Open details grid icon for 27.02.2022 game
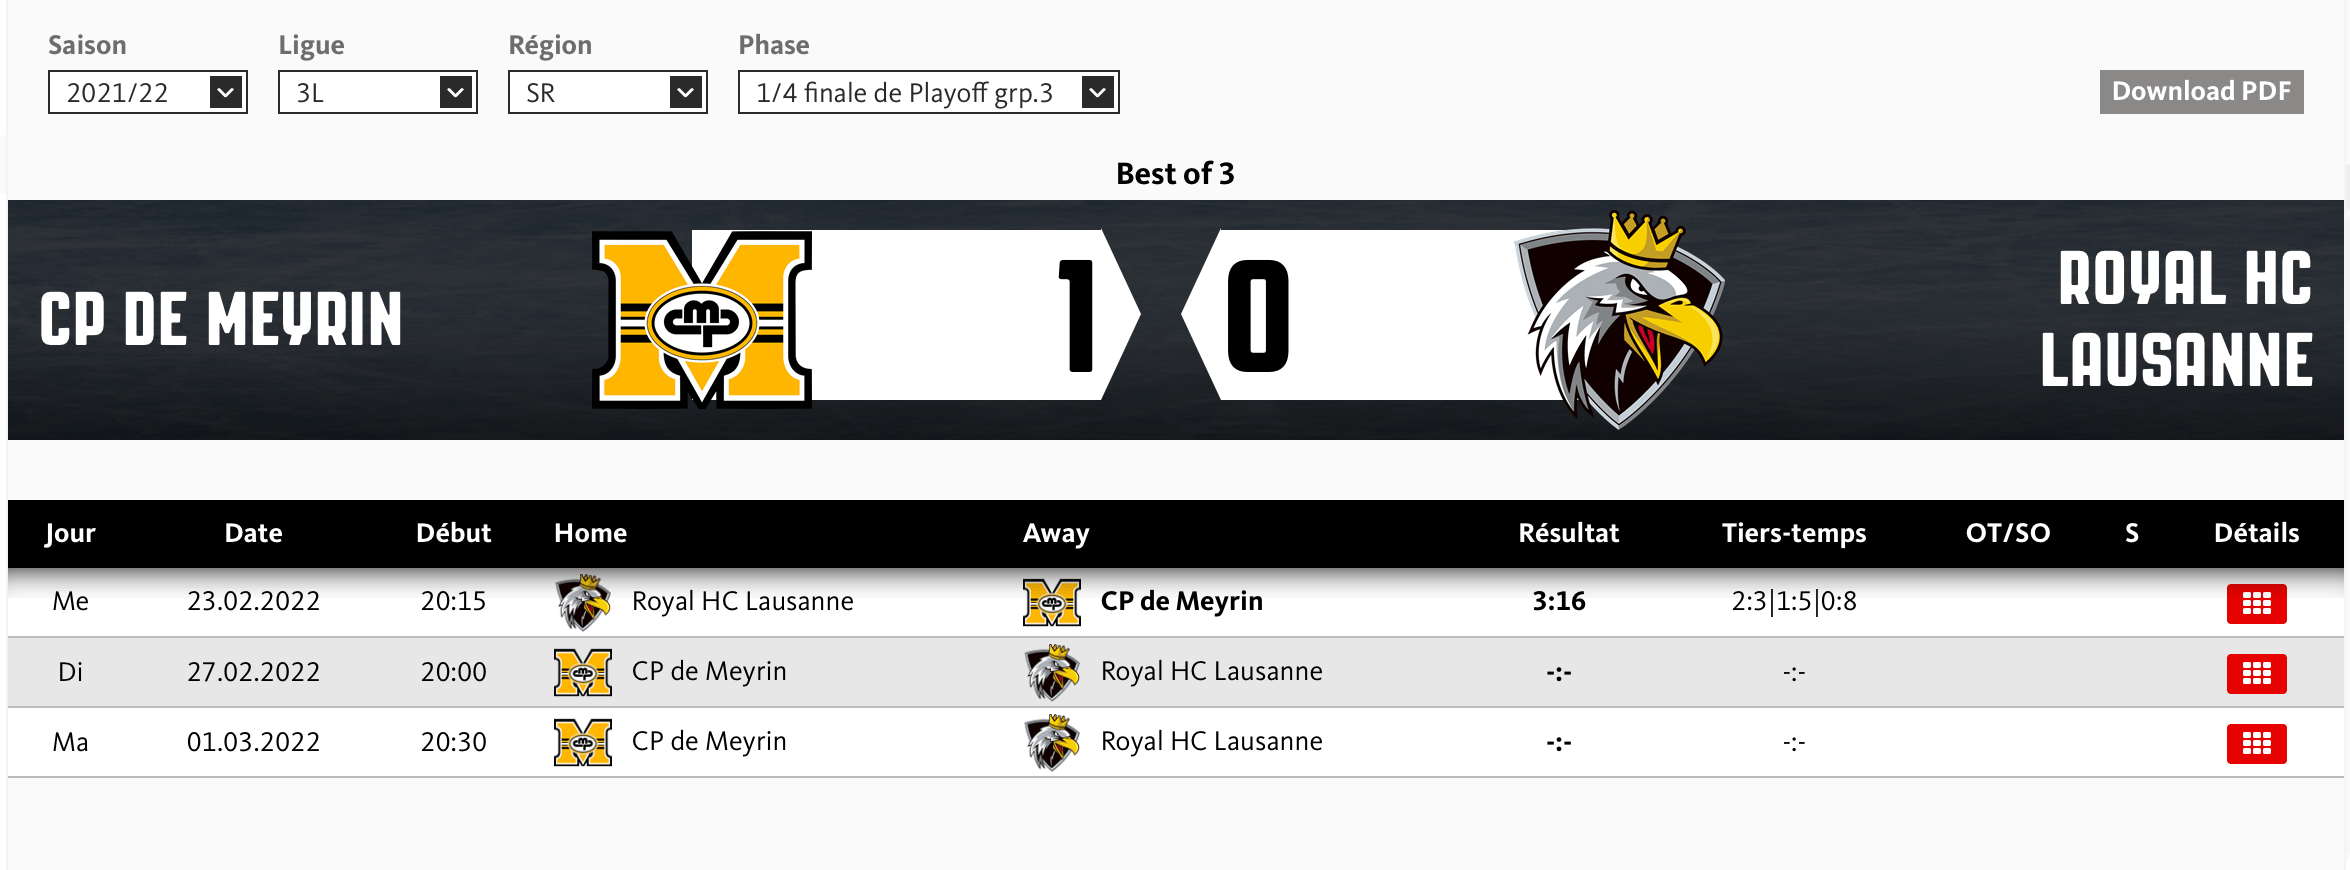 point(2256,673)
